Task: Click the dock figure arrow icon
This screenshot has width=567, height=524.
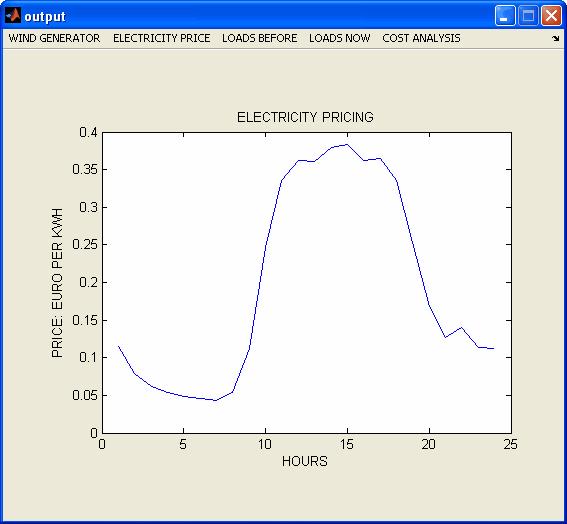Action: 555,38
